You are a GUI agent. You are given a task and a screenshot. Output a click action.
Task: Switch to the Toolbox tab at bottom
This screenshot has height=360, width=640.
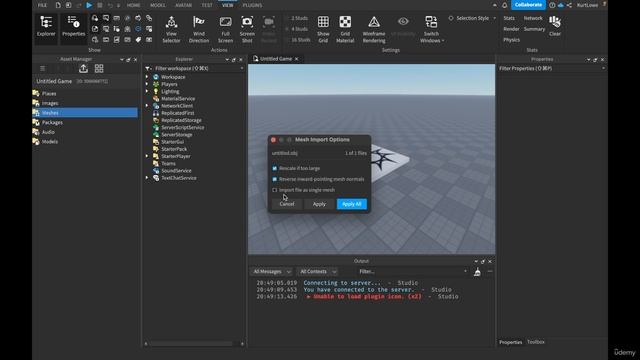(x=536, y=342)
